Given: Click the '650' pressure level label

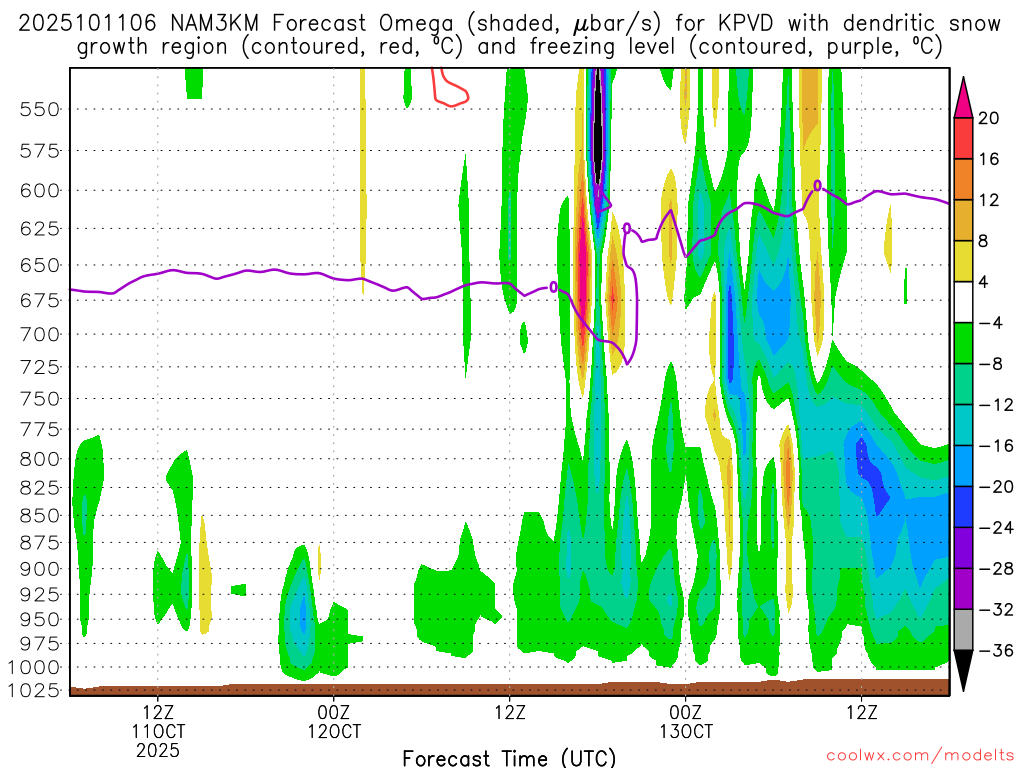Looking at the screenshot, I should (x=40, y=266).
